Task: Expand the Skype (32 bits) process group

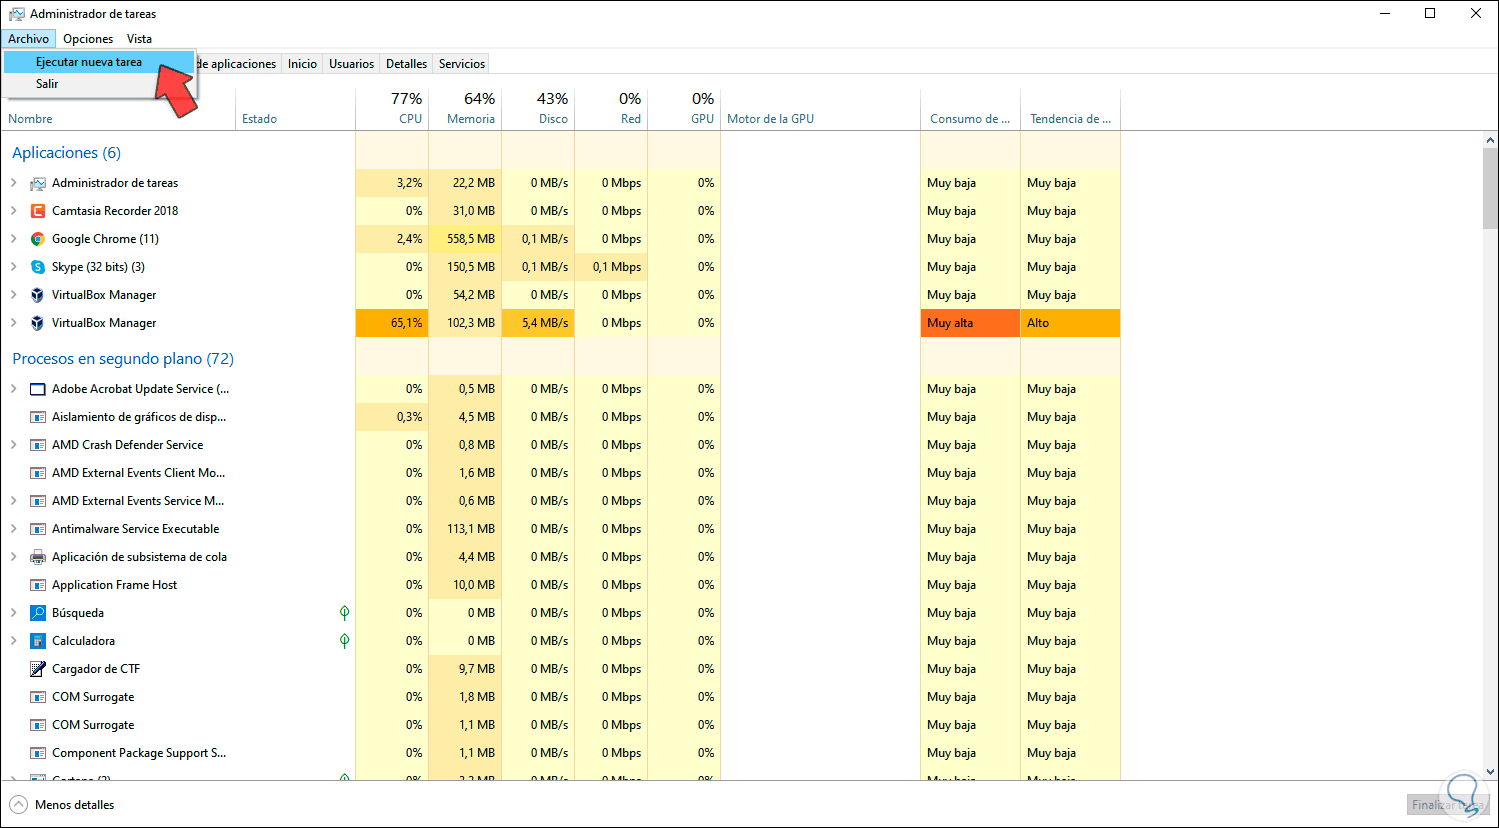Action: click(x=14, y=267)
